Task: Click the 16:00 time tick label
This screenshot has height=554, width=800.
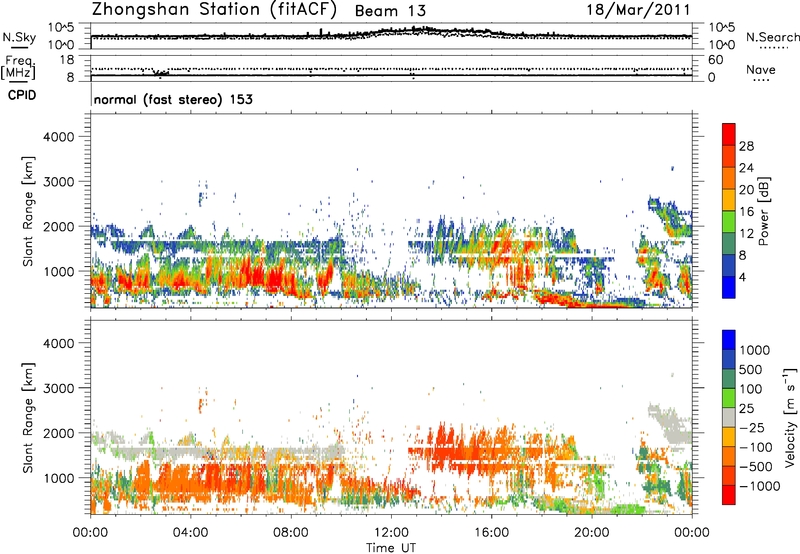Action: pos(491,533)
